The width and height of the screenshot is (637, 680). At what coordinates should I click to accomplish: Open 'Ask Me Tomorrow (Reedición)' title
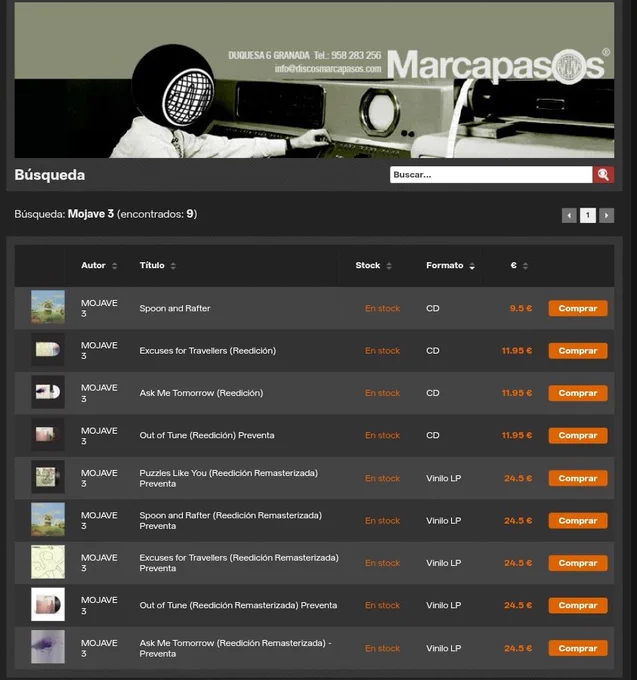pyautogui.click(x=201, y=393)
